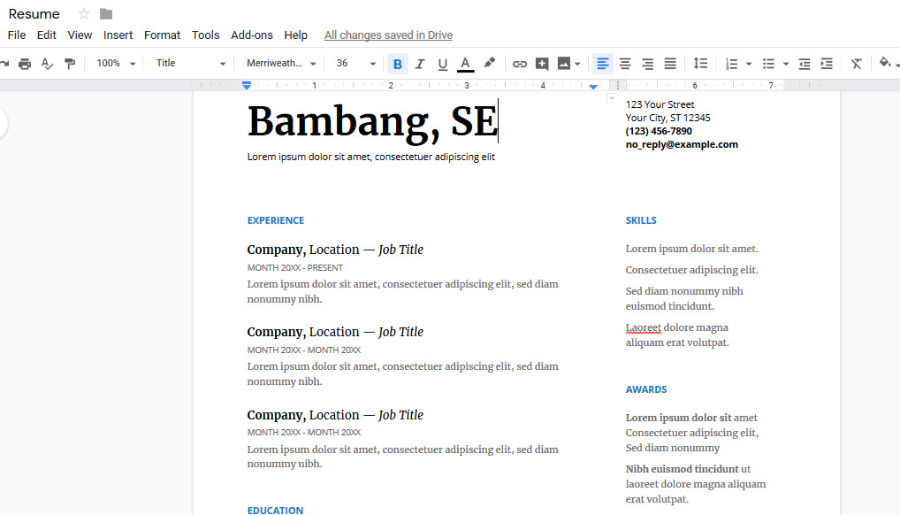Click the left indent marker on ruler

click(x=246, y=85)
